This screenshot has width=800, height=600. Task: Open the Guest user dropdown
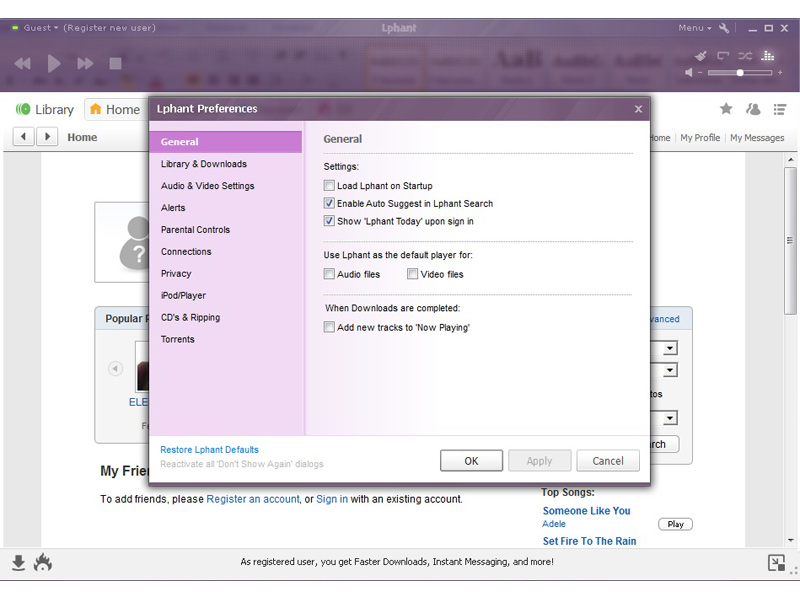(40, 28)
